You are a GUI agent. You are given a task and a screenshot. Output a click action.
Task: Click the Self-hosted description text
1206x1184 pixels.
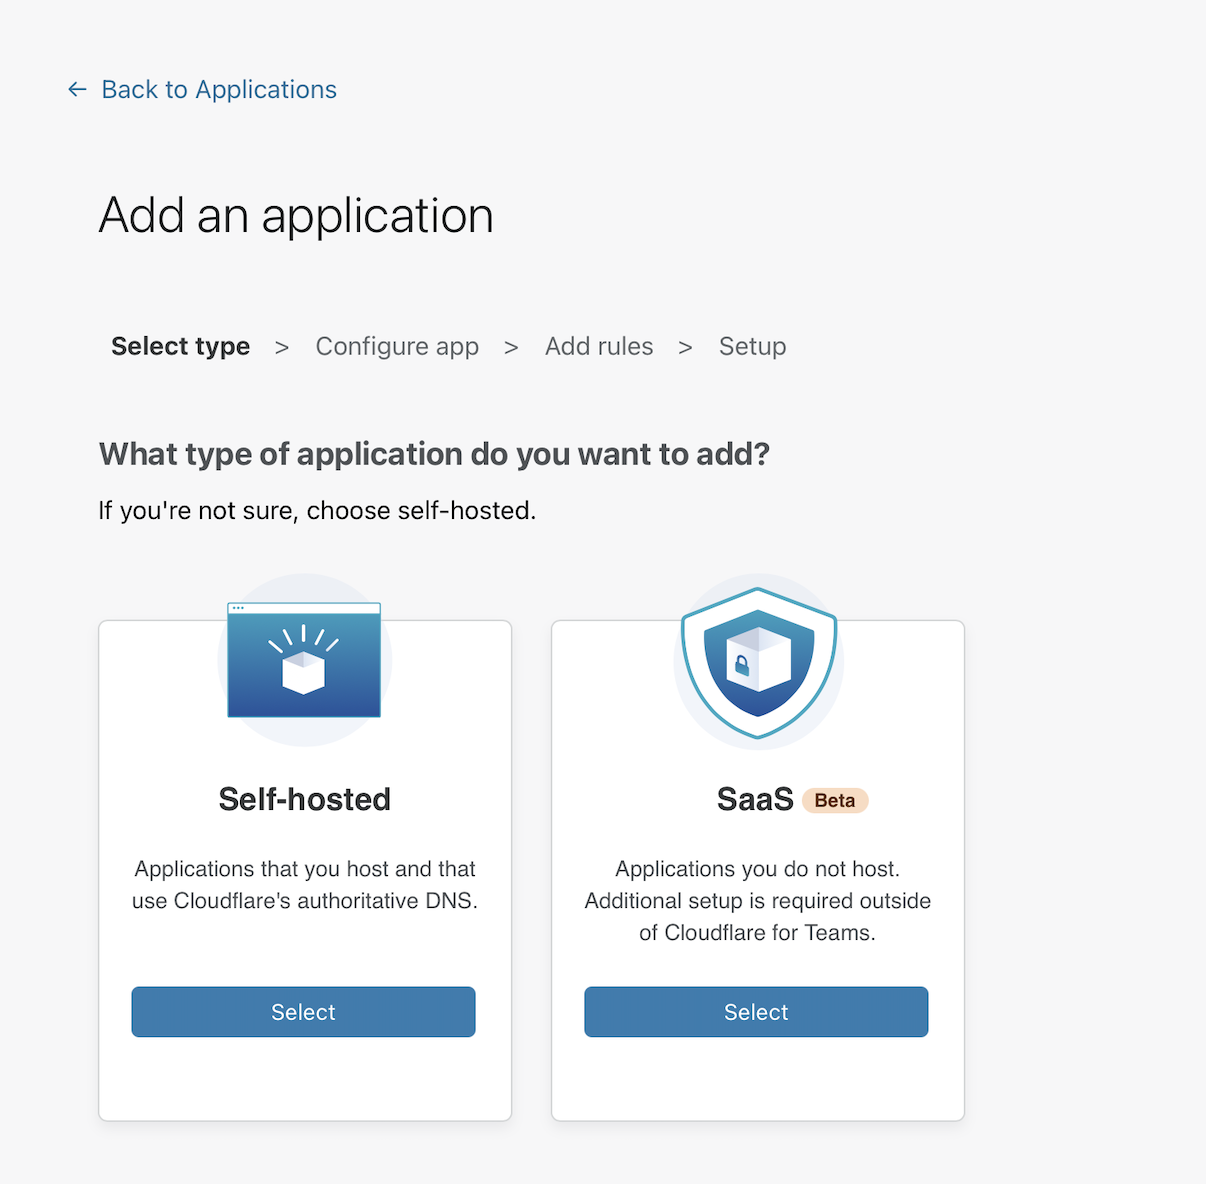305,885
